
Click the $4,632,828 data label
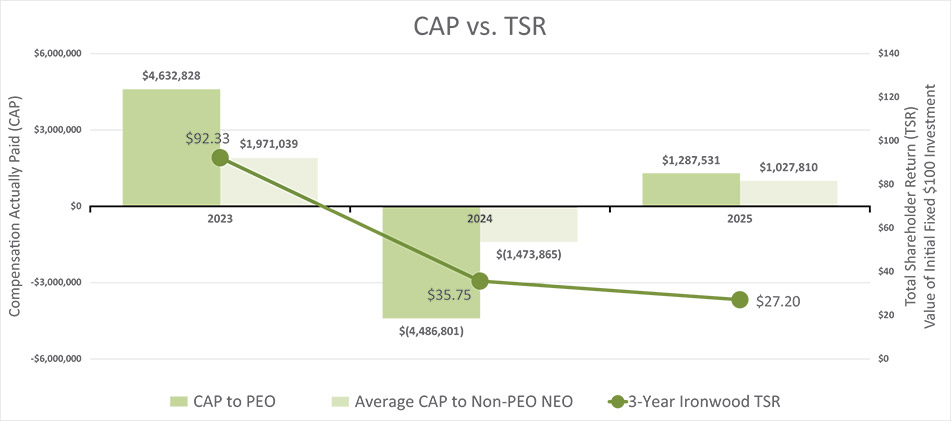(x=171, y=75)
